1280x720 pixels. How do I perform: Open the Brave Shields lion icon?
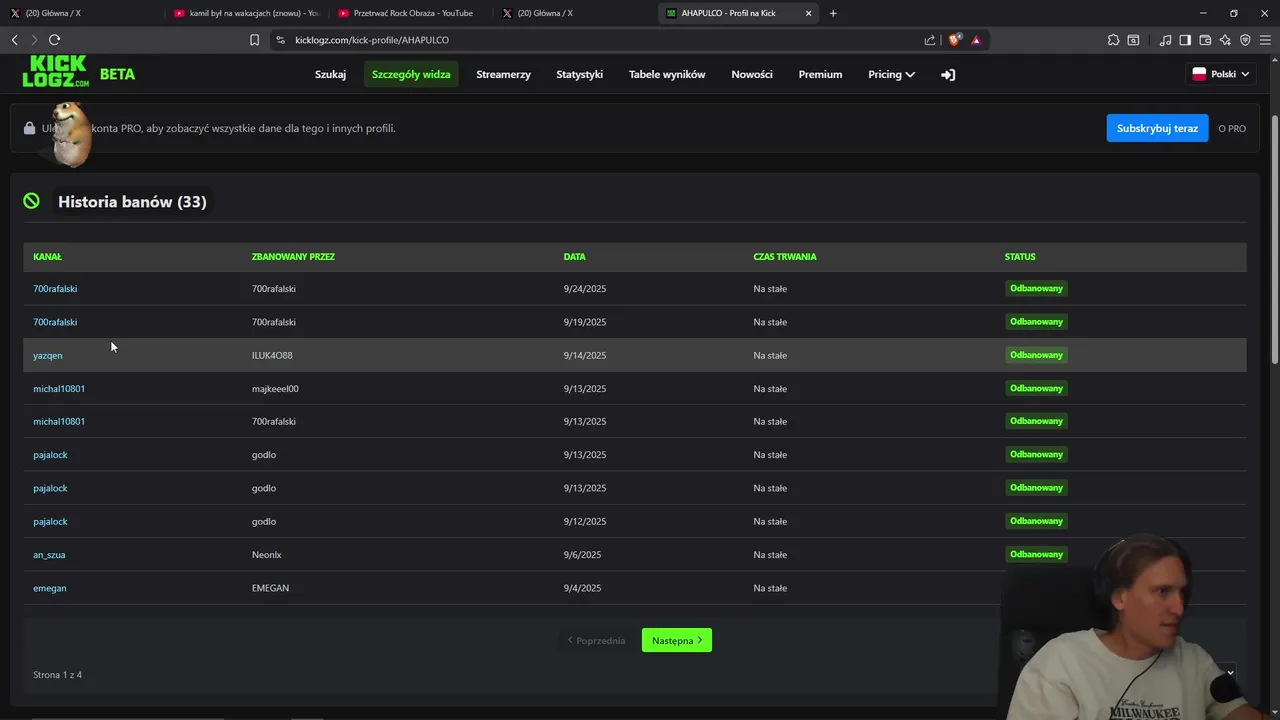(955, 40)
